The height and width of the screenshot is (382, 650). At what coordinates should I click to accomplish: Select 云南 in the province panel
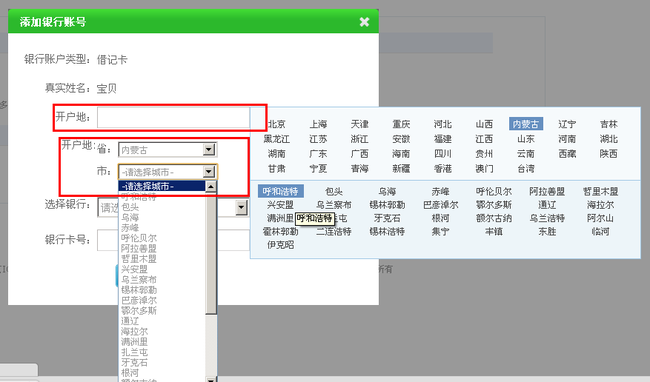(x=526, y=154)
